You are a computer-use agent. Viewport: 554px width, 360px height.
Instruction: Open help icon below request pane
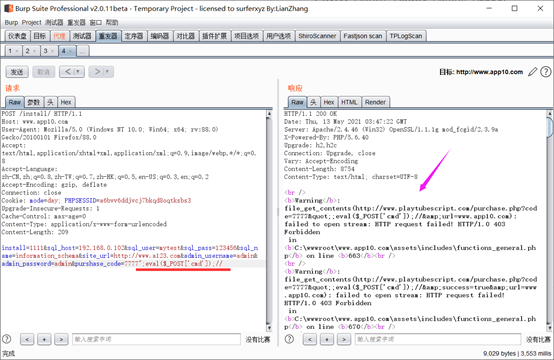click(7, 339)
